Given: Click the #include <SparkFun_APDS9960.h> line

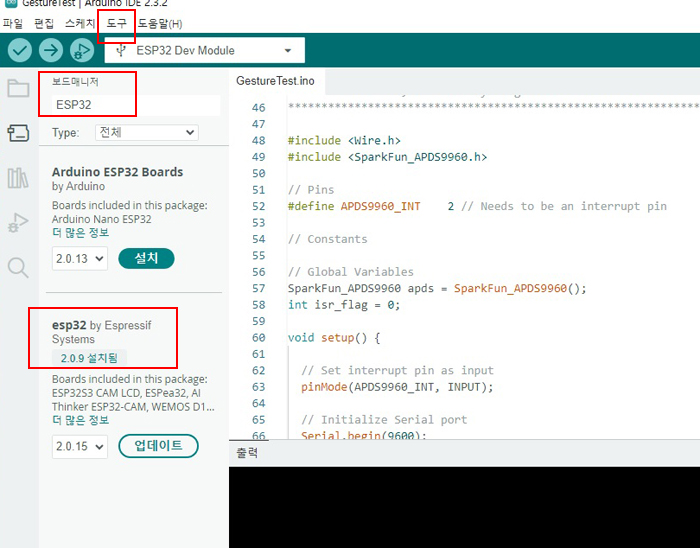Looking at the screenshot, I should 388,157.
